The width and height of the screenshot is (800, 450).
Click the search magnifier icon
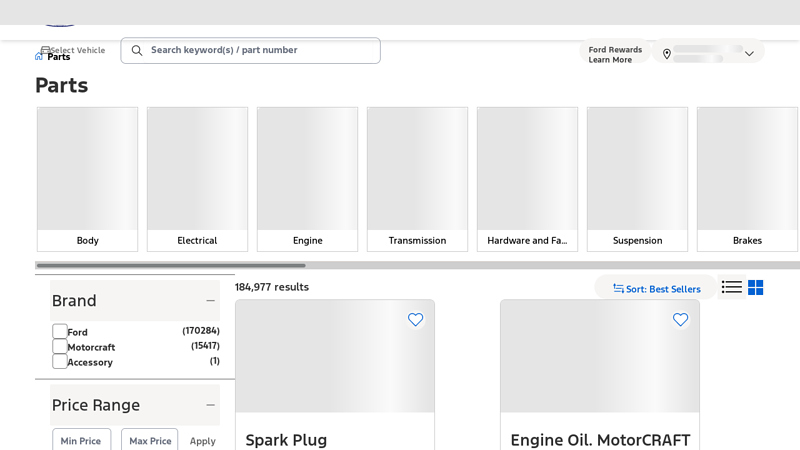(x=137, y=51)
